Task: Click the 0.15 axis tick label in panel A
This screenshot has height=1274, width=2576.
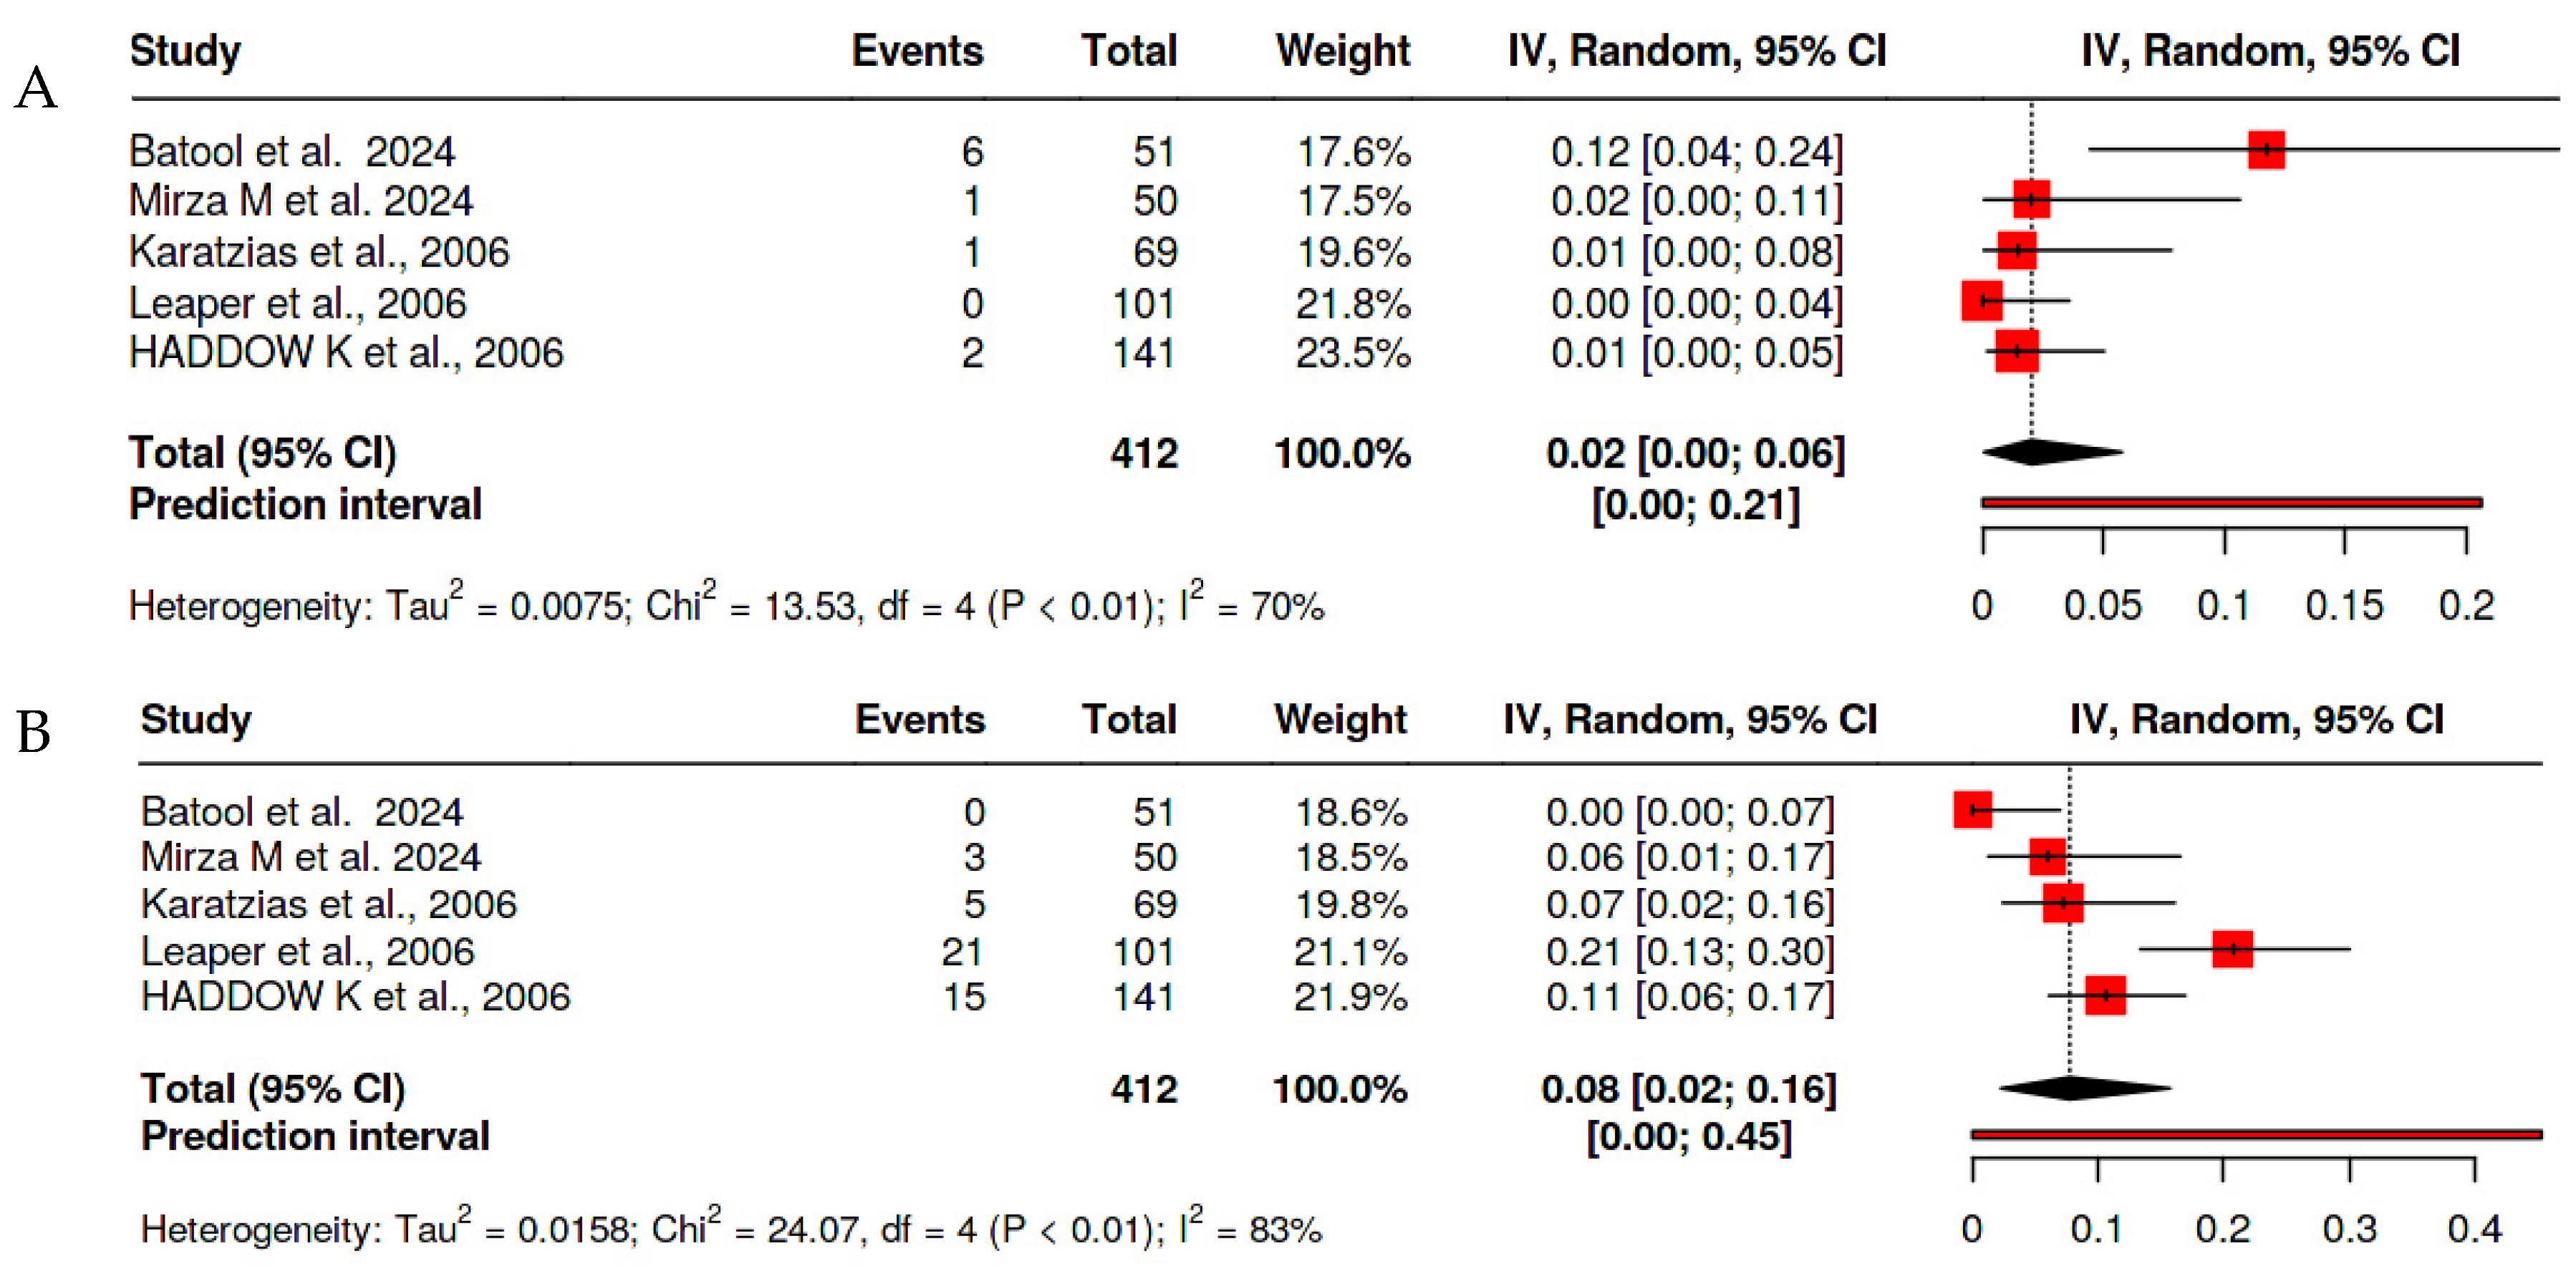Action: [2343, 605]
